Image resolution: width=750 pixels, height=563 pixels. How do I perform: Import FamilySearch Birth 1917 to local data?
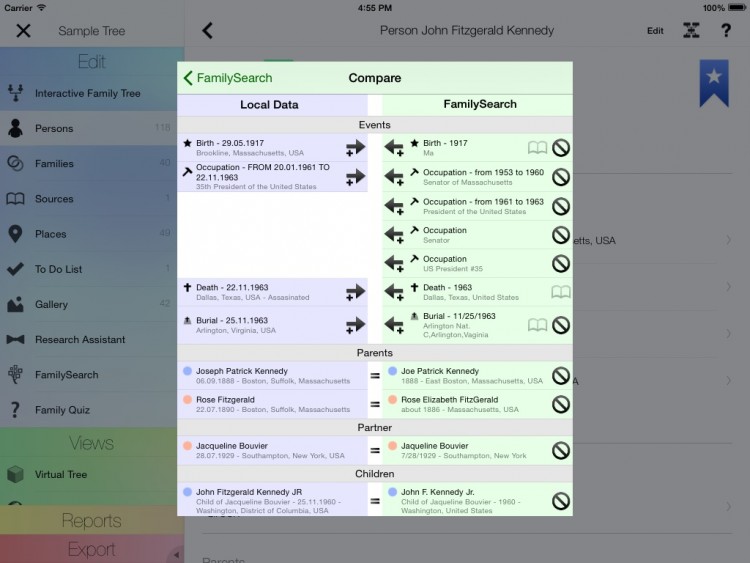click(394, 148)
